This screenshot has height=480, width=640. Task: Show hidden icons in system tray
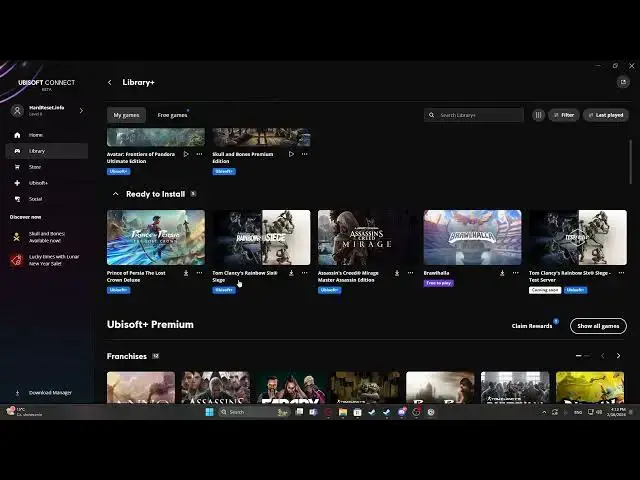click(544, 412)
